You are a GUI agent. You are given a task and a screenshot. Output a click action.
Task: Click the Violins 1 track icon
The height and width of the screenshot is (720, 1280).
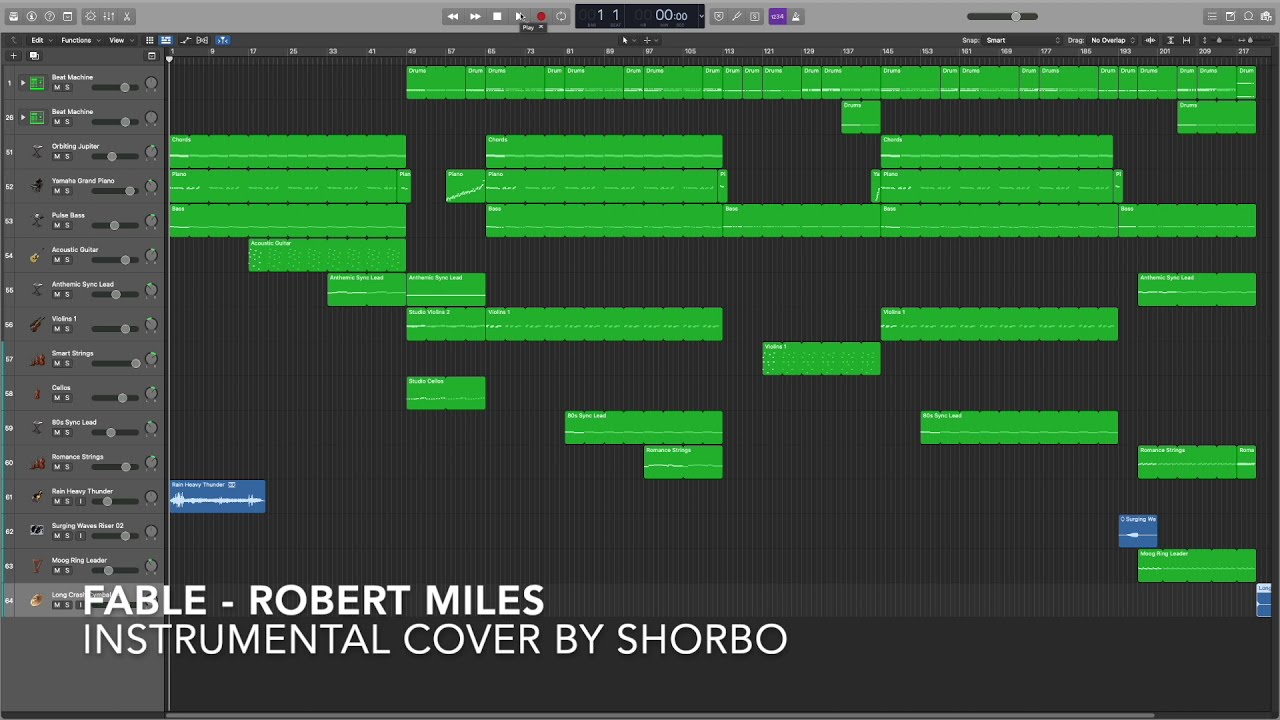[37, 324]
